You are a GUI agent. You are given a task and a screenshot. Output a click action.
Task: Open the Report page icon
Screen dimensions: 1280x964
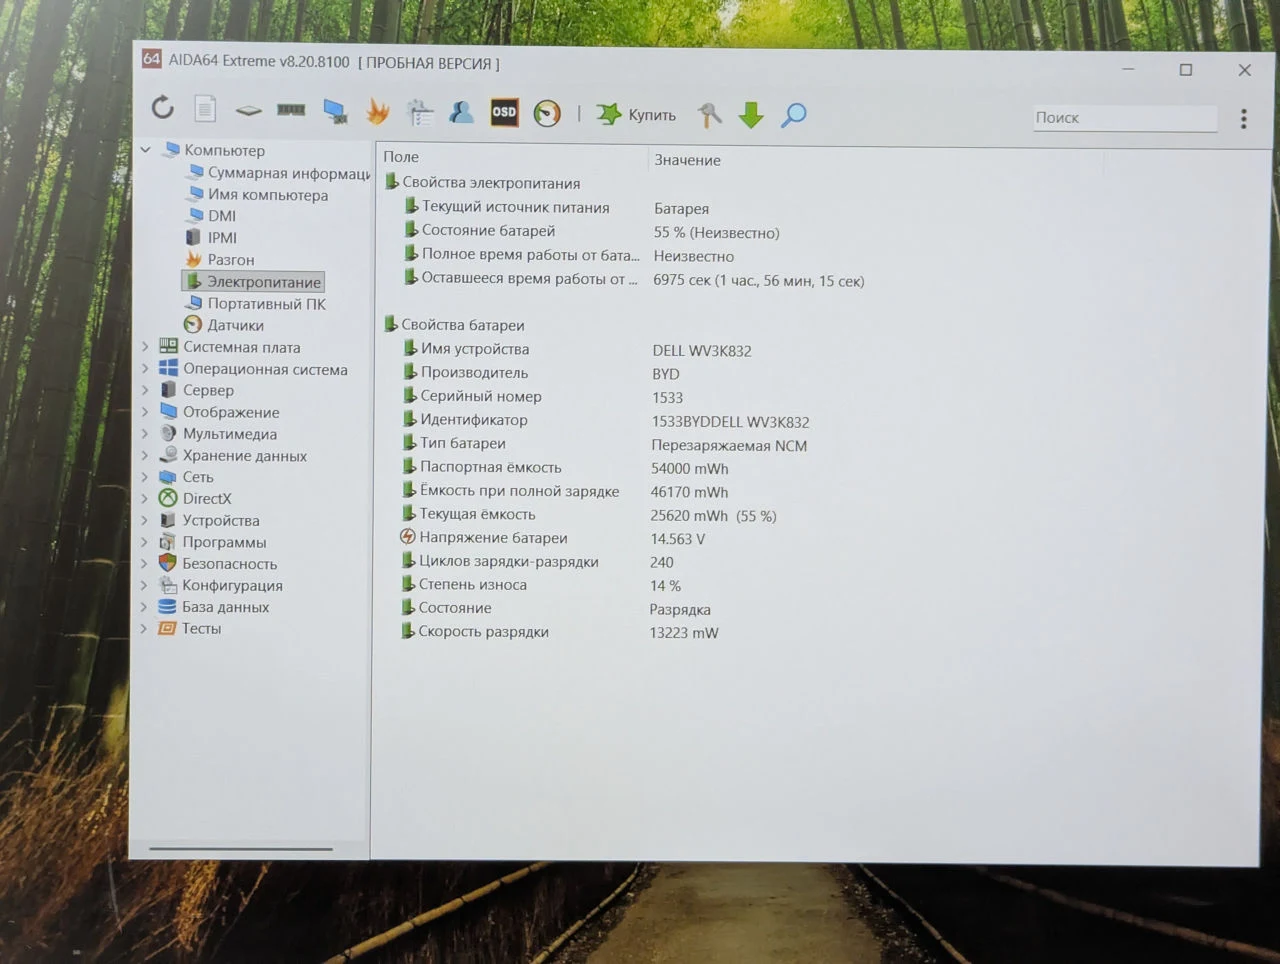pyautogui.click(x=205, y=108)
